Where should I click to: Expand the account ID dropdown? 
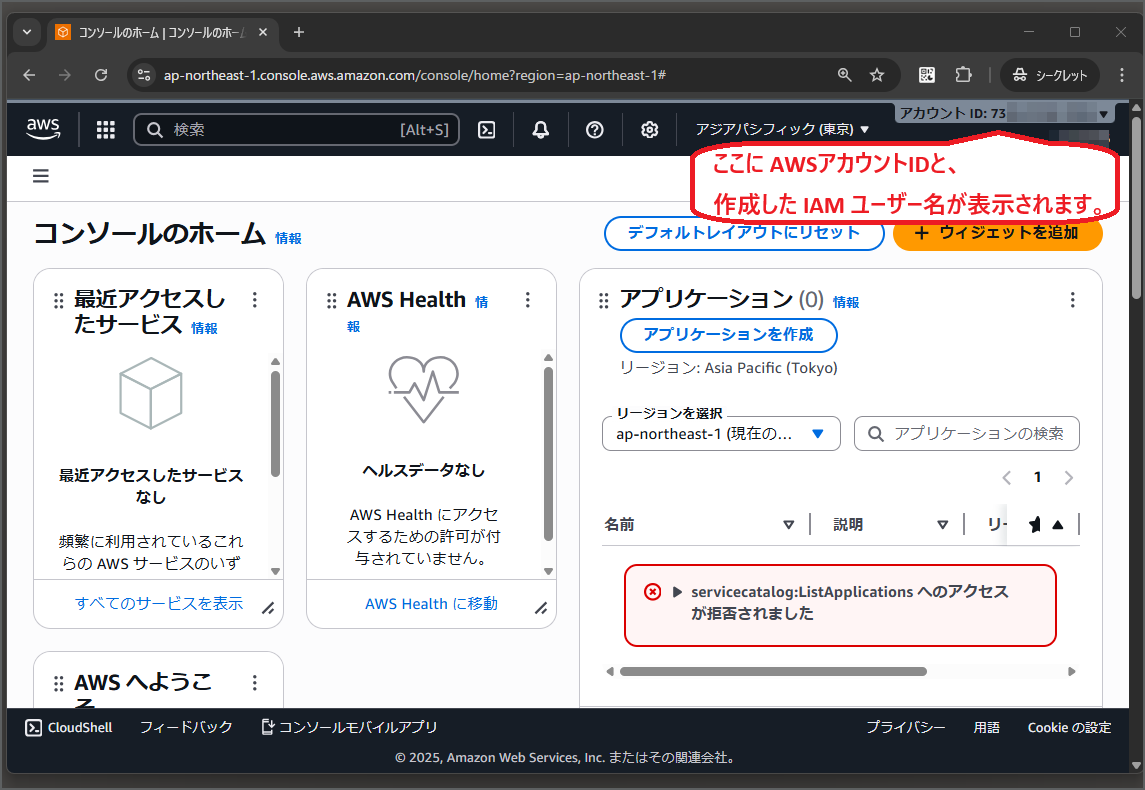(1102, 112)
